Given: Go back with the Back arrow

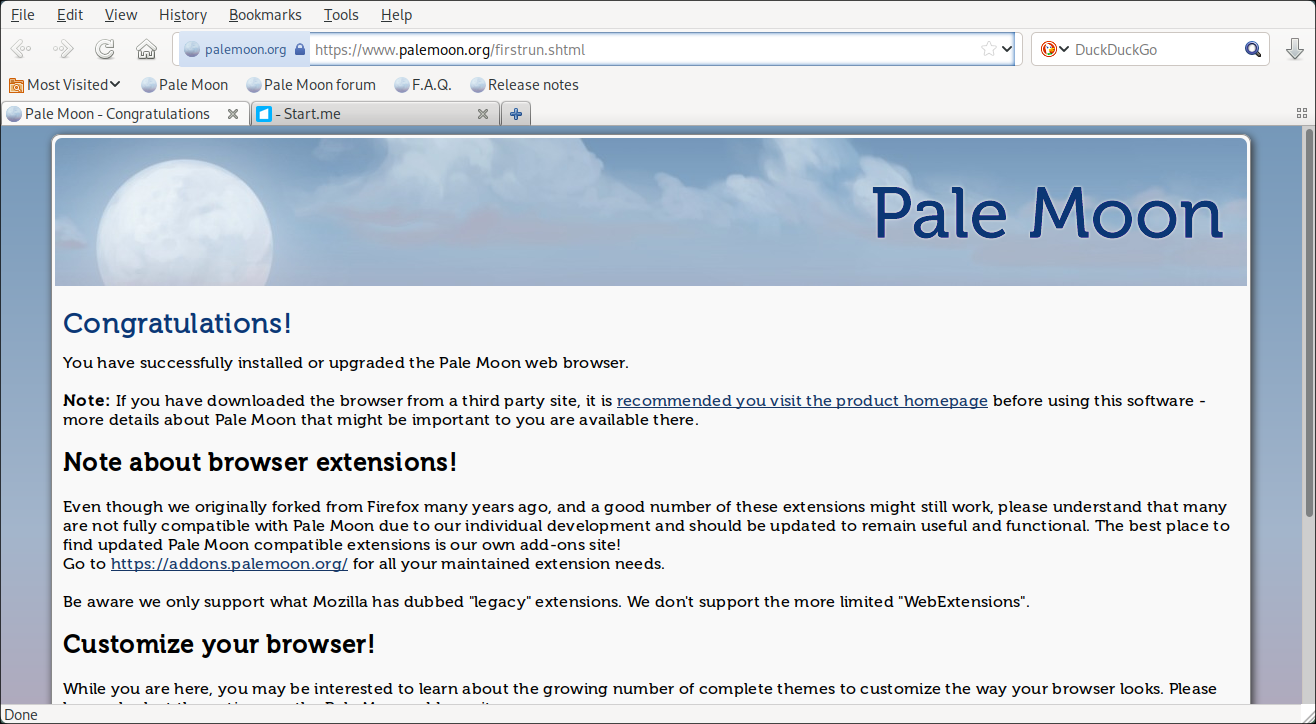Looking at the screenshot, I should point(21,49).
